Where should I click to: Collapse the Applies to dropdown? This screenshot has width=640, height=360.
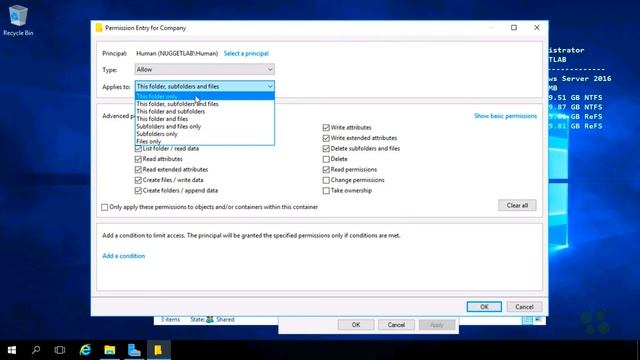[204, 87]
